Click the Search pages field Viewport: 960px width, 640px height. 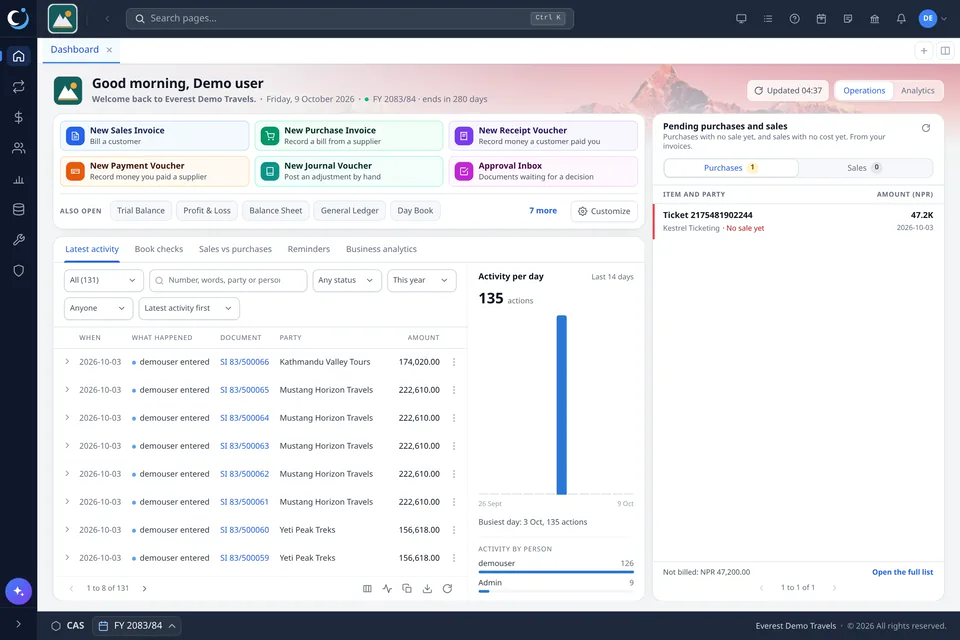coord(350,18)
